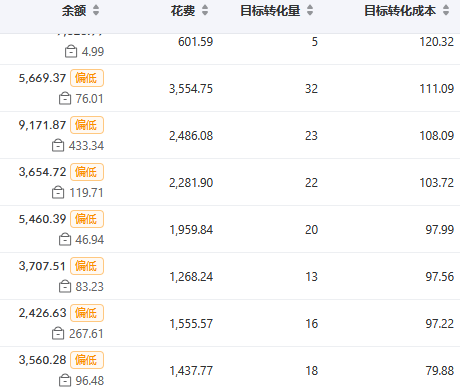Click 偏低 tag next to 5,460.39
This screenshot has height=390, width=460.
[x=87, y=219]
